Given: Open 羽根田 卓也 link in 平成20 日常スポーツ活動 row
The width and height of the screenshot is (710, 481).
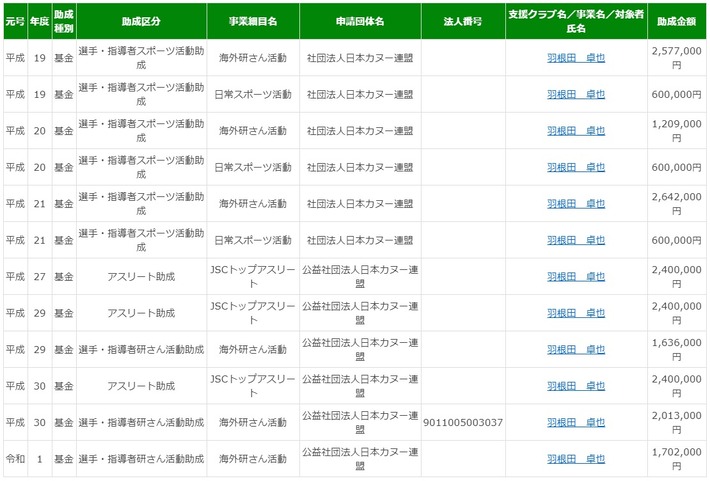Looking at the screenshot, I should click(576, 167).
